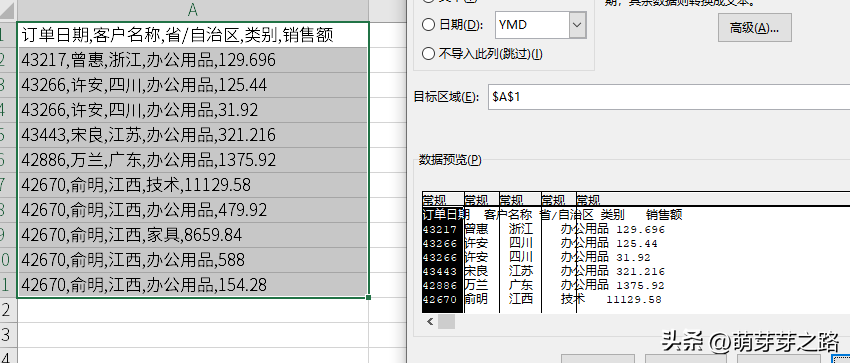Select cell 43266,许安,四川,办公用品,31.92

tap(192, 110)
